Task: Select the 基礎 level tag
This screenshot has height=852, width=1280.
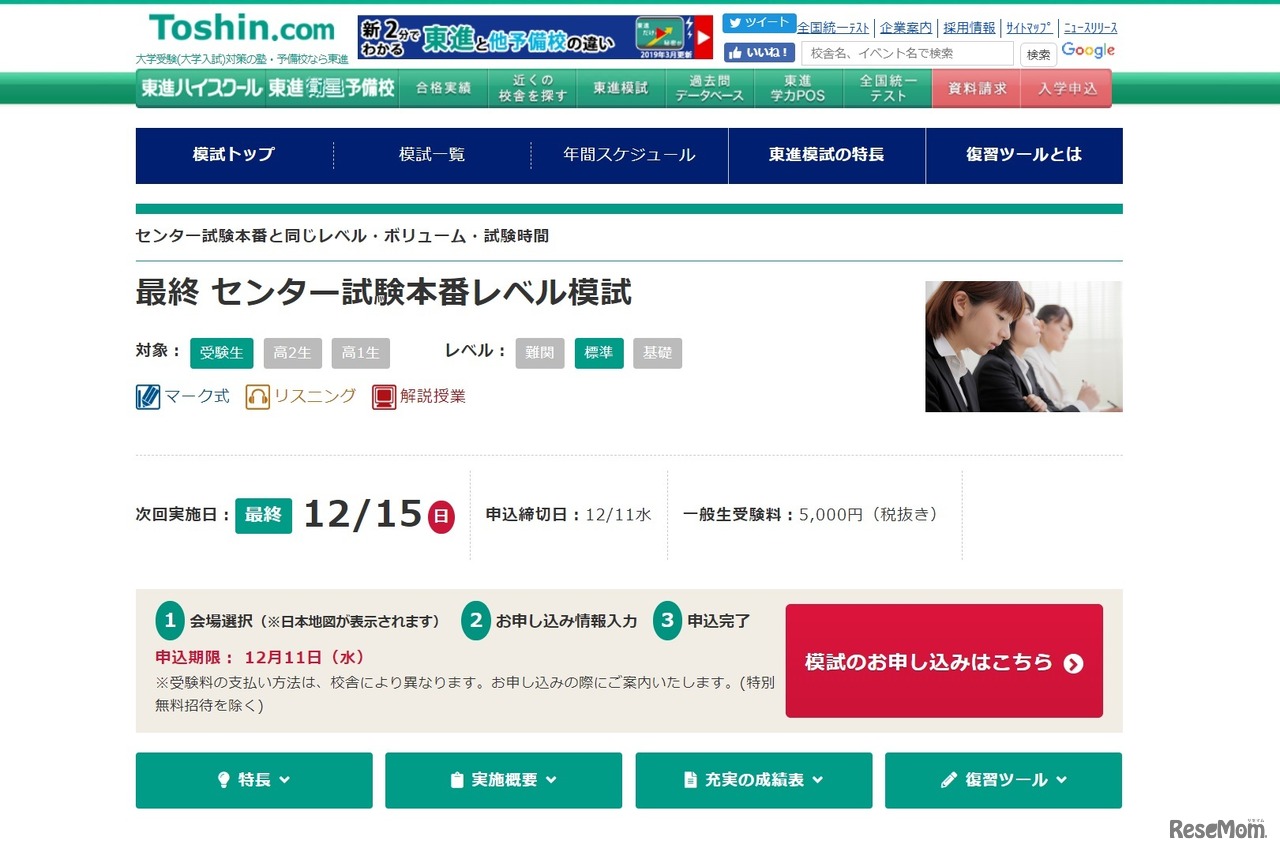Action: (x=657, y=353)
